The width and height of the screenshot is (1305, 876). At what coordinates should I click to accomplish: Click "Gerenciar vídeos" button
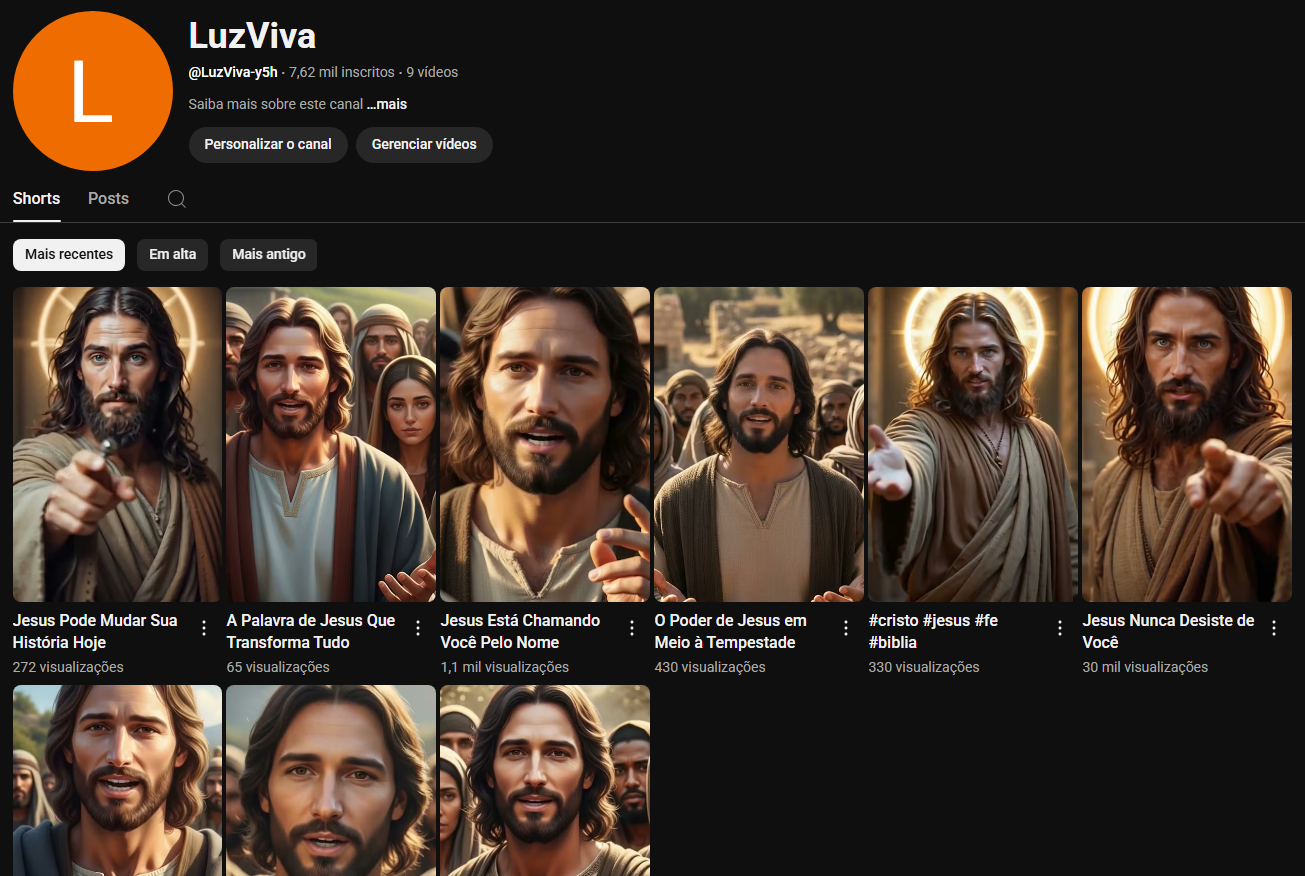click(x=424, y=144)
